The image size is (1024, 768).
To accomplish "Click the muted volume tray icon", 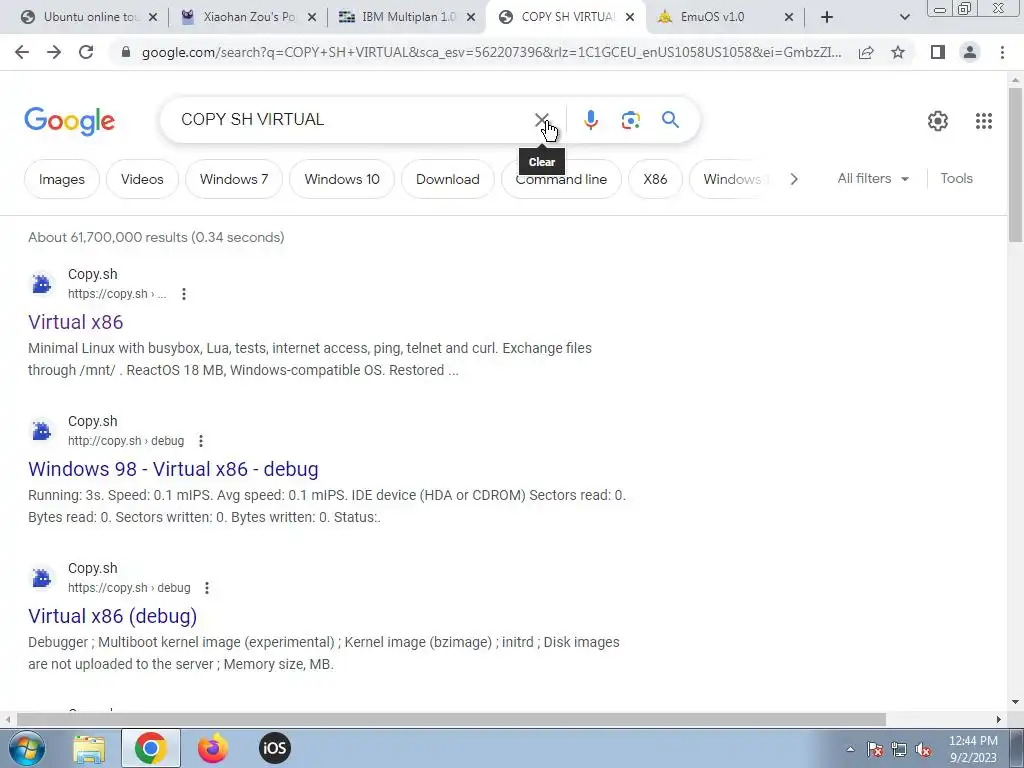I will pyautogui.click(x=923, y=750).
